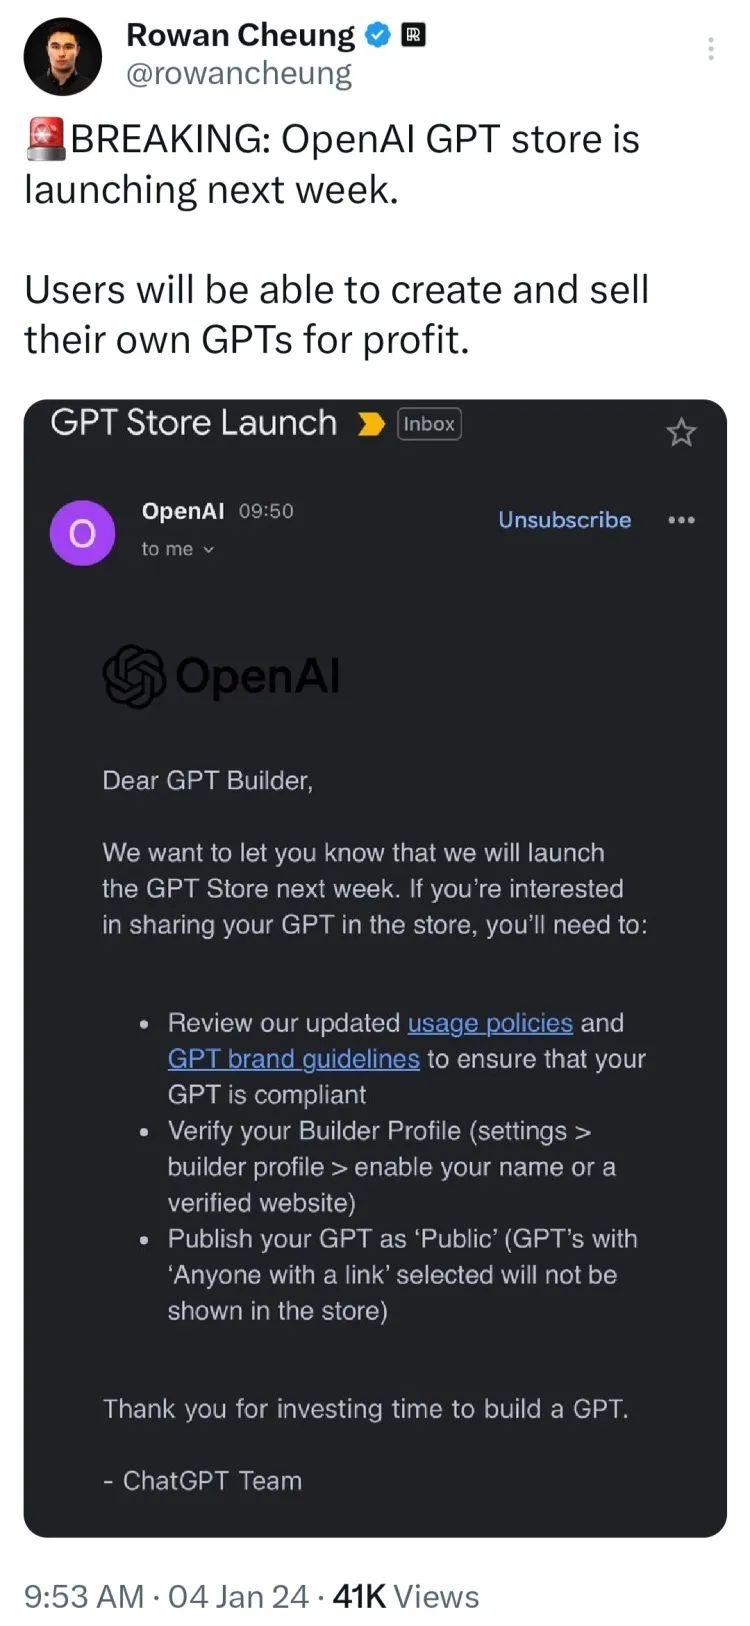The image size is (750, 1626).
Task: Click the affiliate badge next to the verified checkmark
Action: [413, 35]
